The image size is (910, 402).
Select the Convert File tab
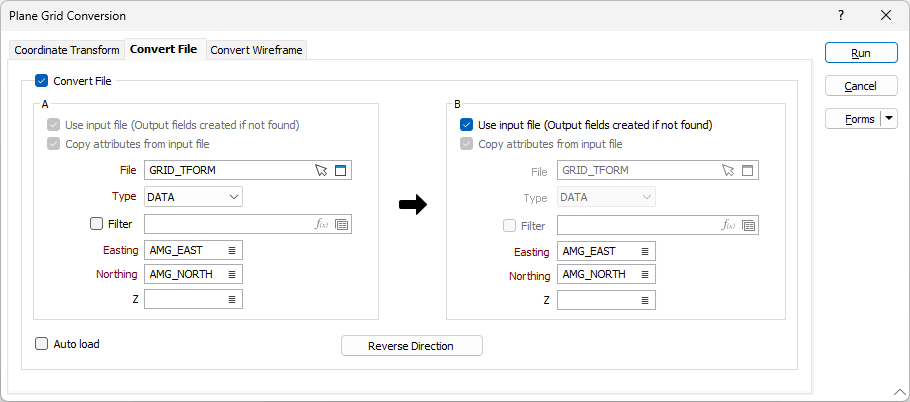click(x=164, y=49)
